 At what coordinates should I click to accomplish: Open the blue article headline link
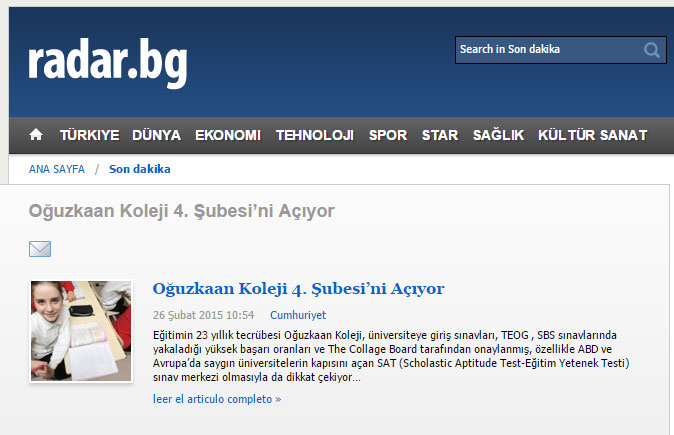[x=298, y=289]
